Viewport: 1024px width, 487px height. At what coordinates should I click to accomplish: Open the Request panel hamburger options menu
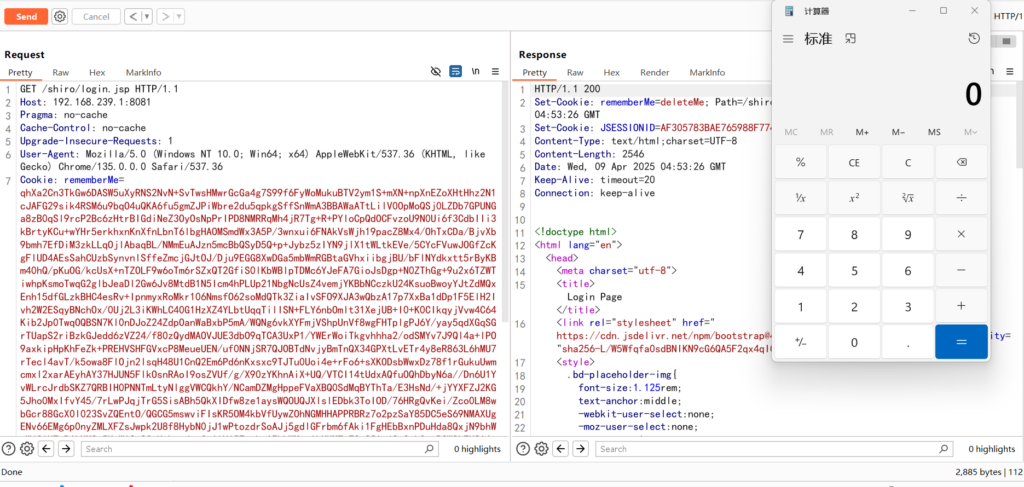coord(496,73)
